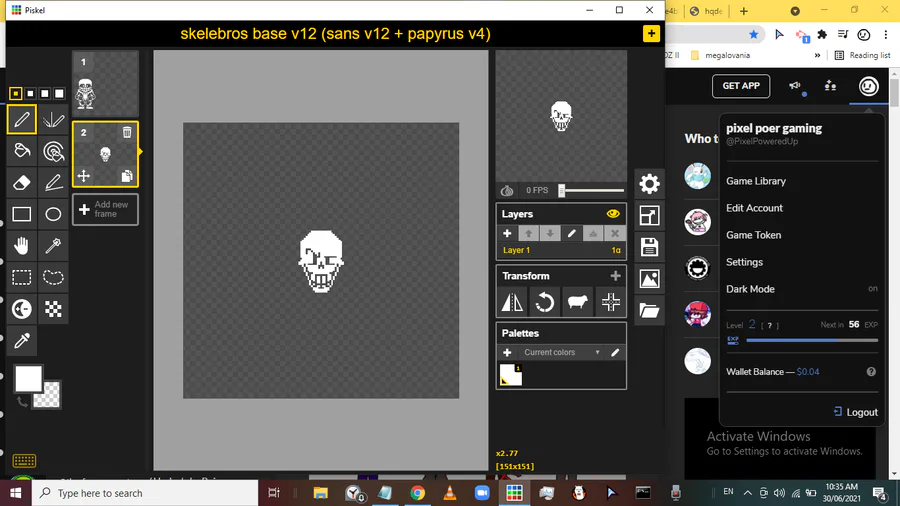Select the Rectangle selection tool
900x506 pixels.
click(22, 277)
